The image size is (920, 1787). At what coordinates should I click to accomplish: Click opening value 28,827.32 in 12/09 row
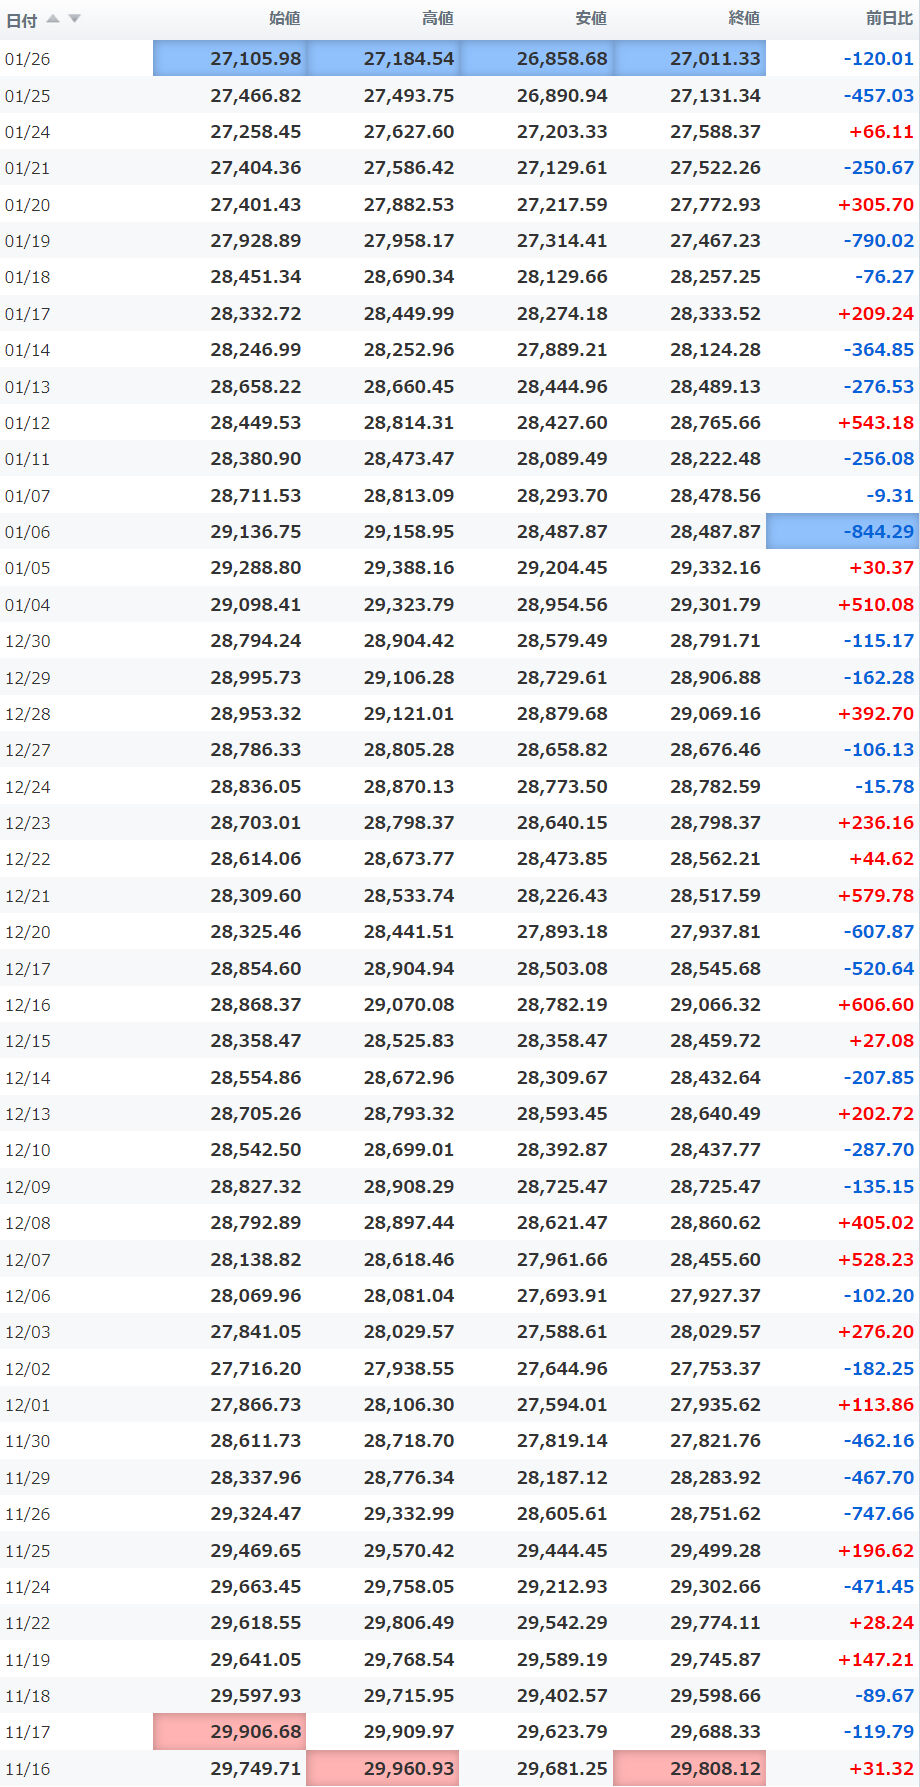click(256, 1187)
